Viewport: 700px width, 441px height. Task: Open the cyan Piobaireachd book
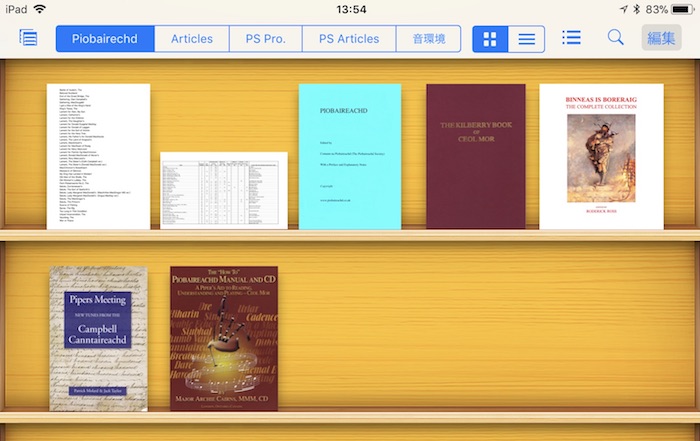pos(350,156)
